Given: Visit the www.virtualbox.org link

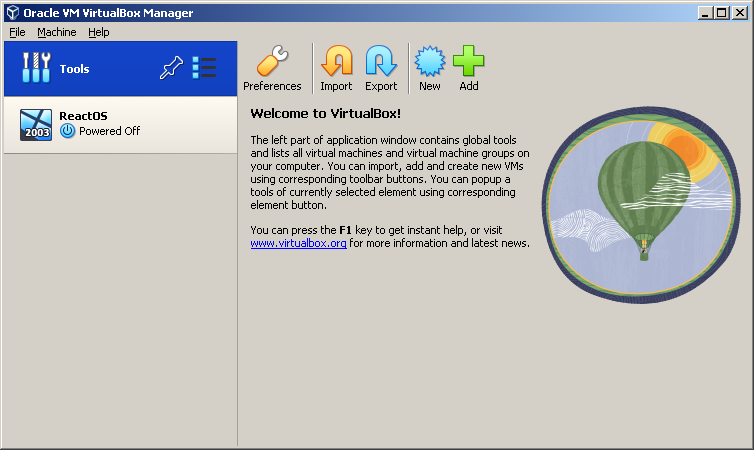Looking at the screenshot, I should coord(298,243).
